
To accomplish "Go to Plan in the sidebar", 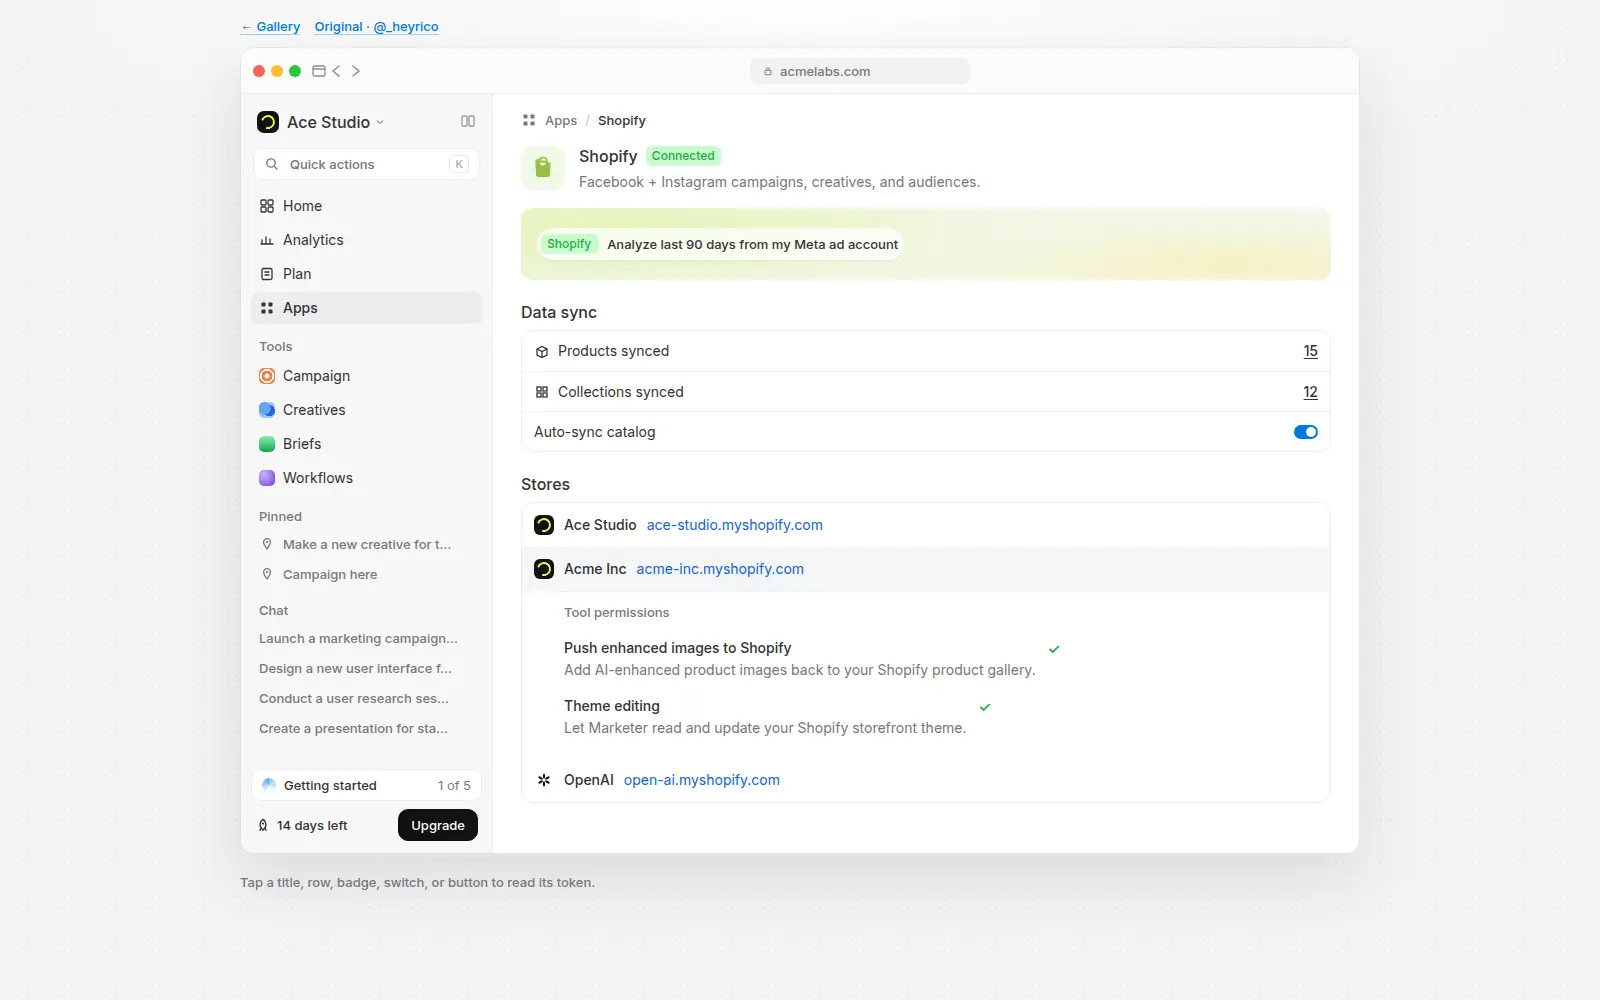I will pos(366,274).
